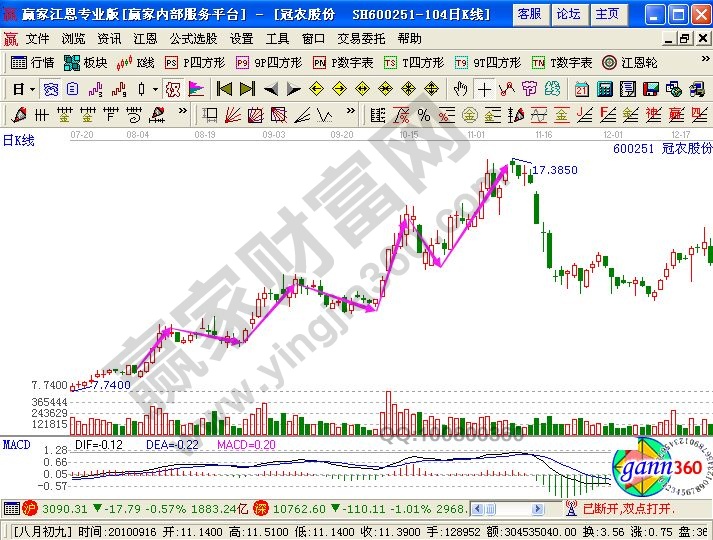Open the P四方形 square tool
The height and width of the screenshot is (540, 713).
click(195, 63)
